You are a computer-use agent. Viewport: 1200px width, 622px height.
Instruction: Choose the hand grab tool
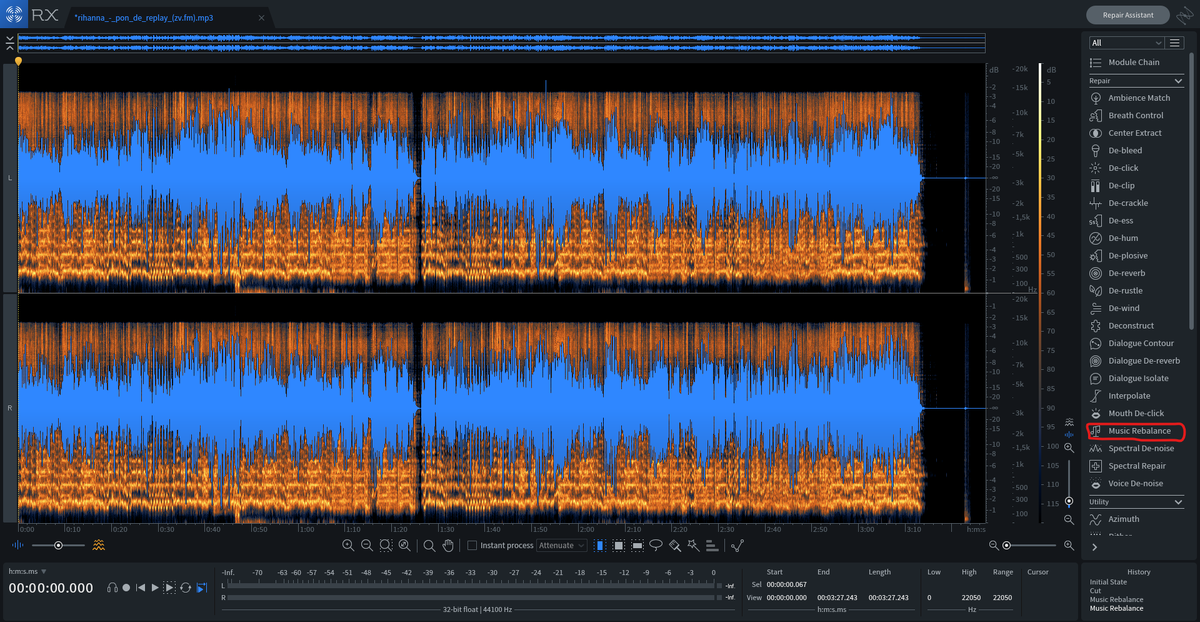pyautogui.click(x=448, y=545)
